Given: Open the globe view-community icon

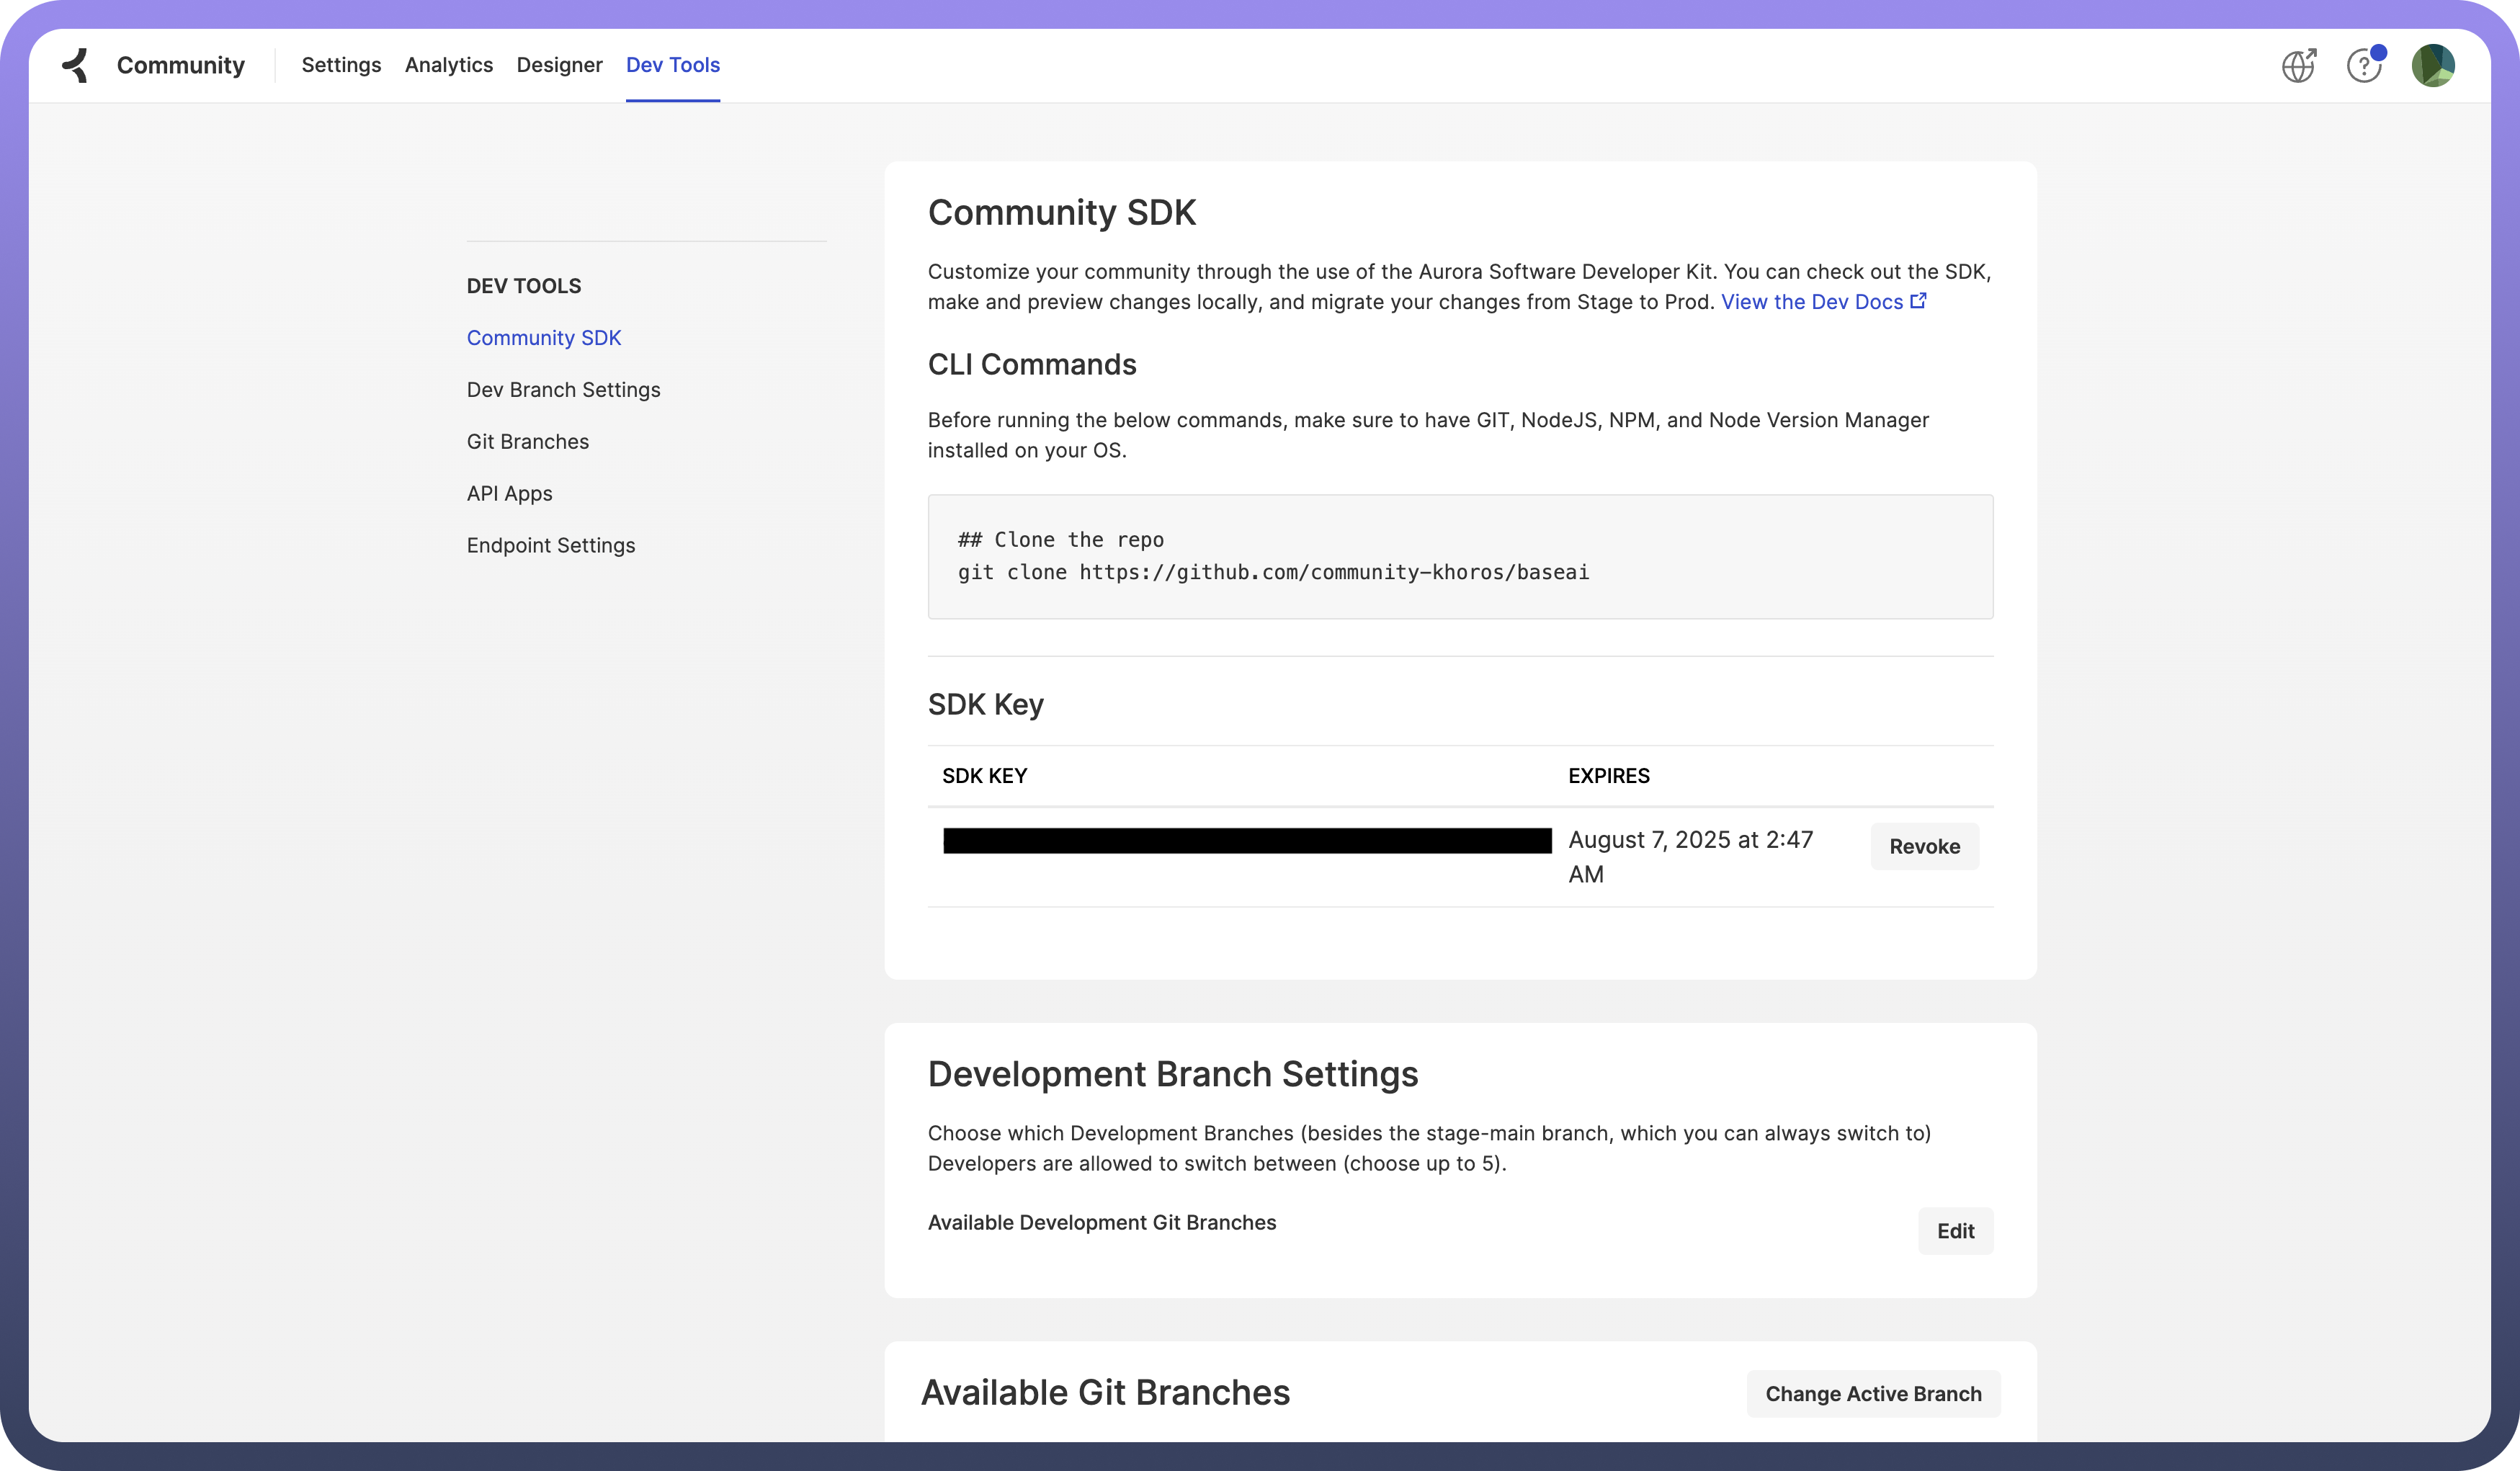Looking at the screenshot, I should 2298,66.
